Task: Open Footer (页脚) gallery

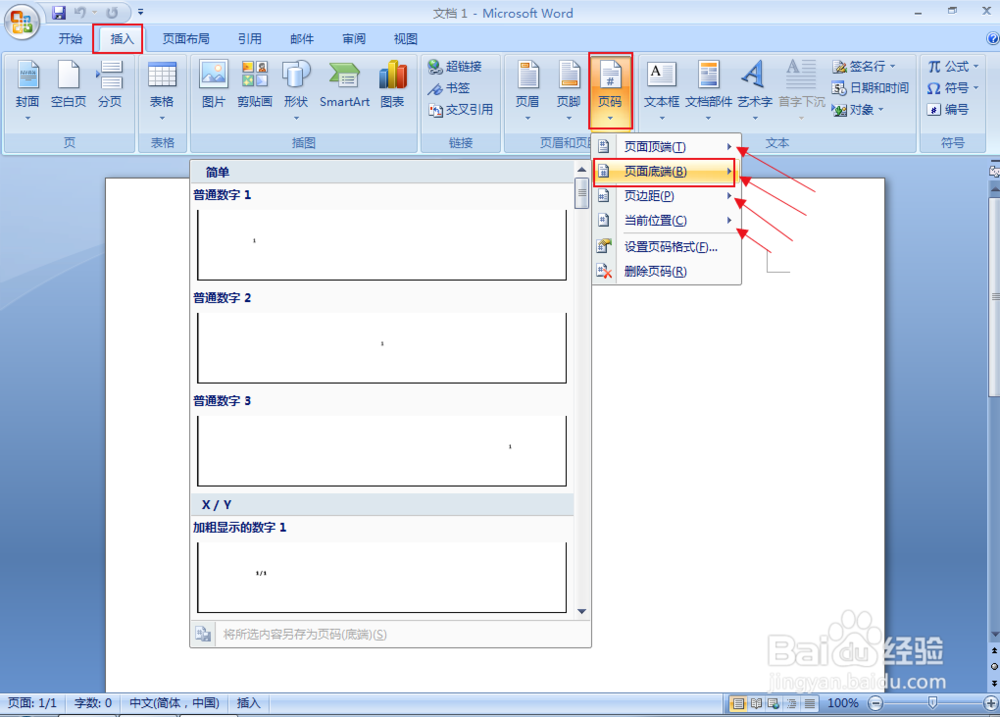Action: (x=568, y=90)
